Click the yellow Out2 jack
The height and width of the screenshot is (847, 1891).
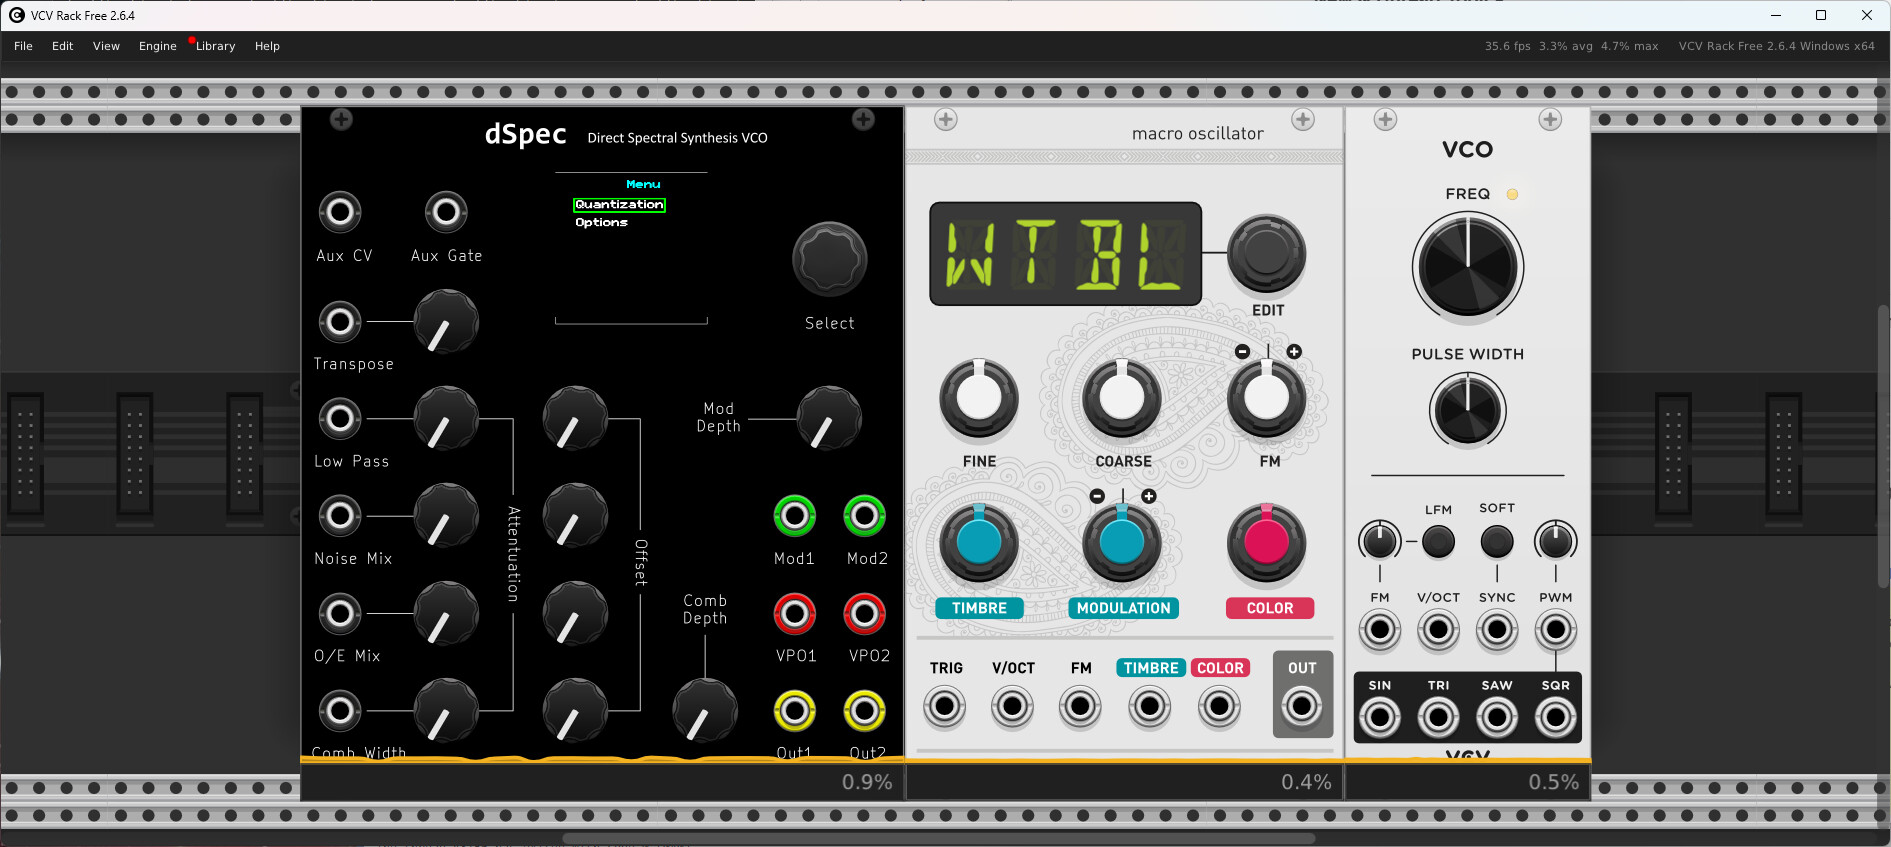(x=865, y=711)
